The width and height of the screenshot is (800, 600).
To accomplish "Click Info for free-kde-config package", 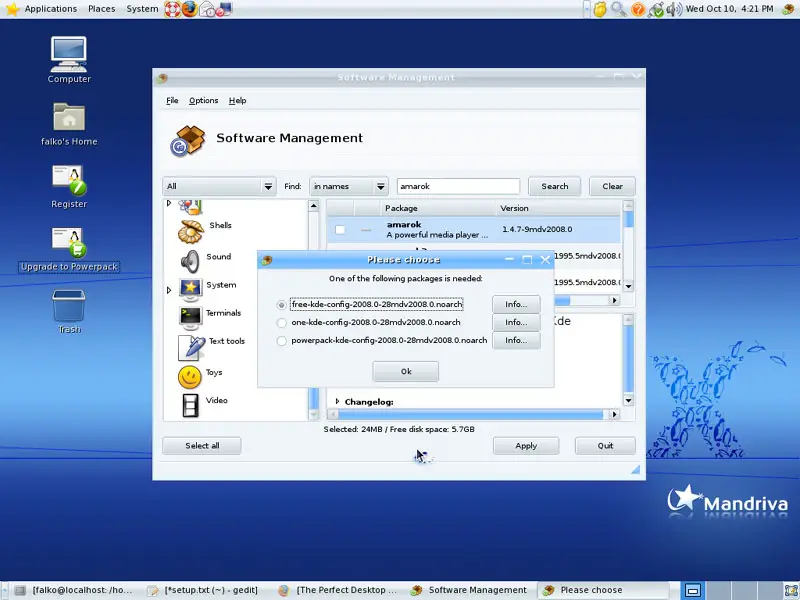I will pos(516,305).
